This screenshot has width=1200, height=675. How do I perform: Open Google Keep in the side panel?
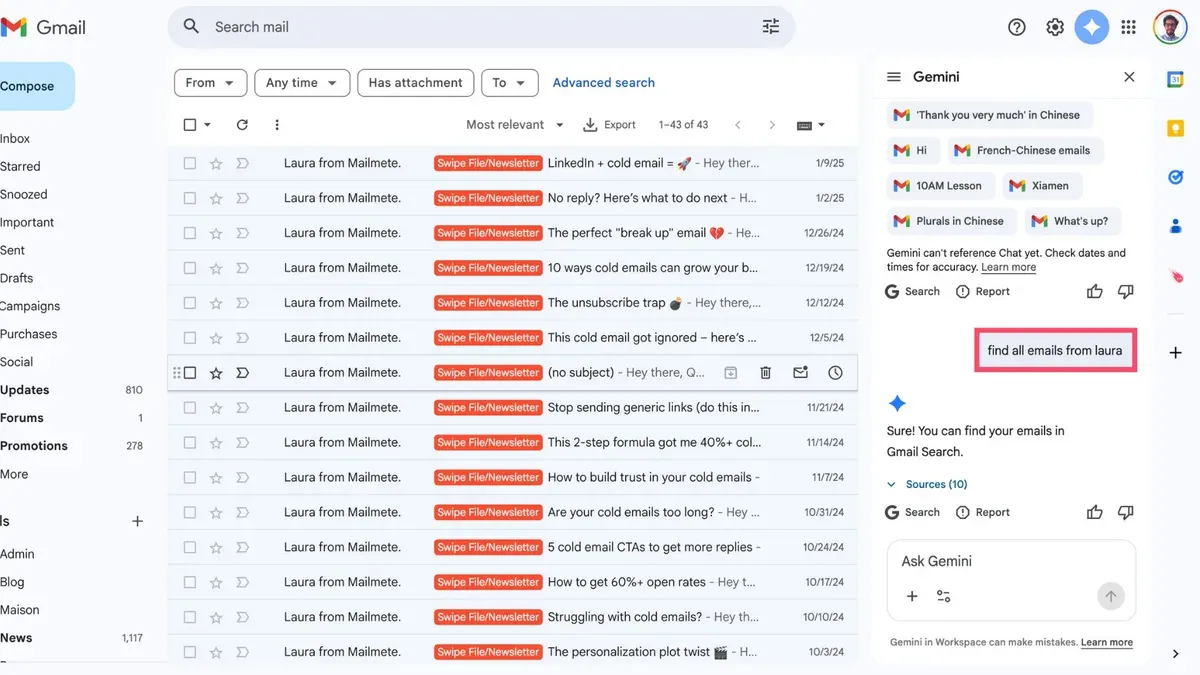click(x=1176, y=128)
